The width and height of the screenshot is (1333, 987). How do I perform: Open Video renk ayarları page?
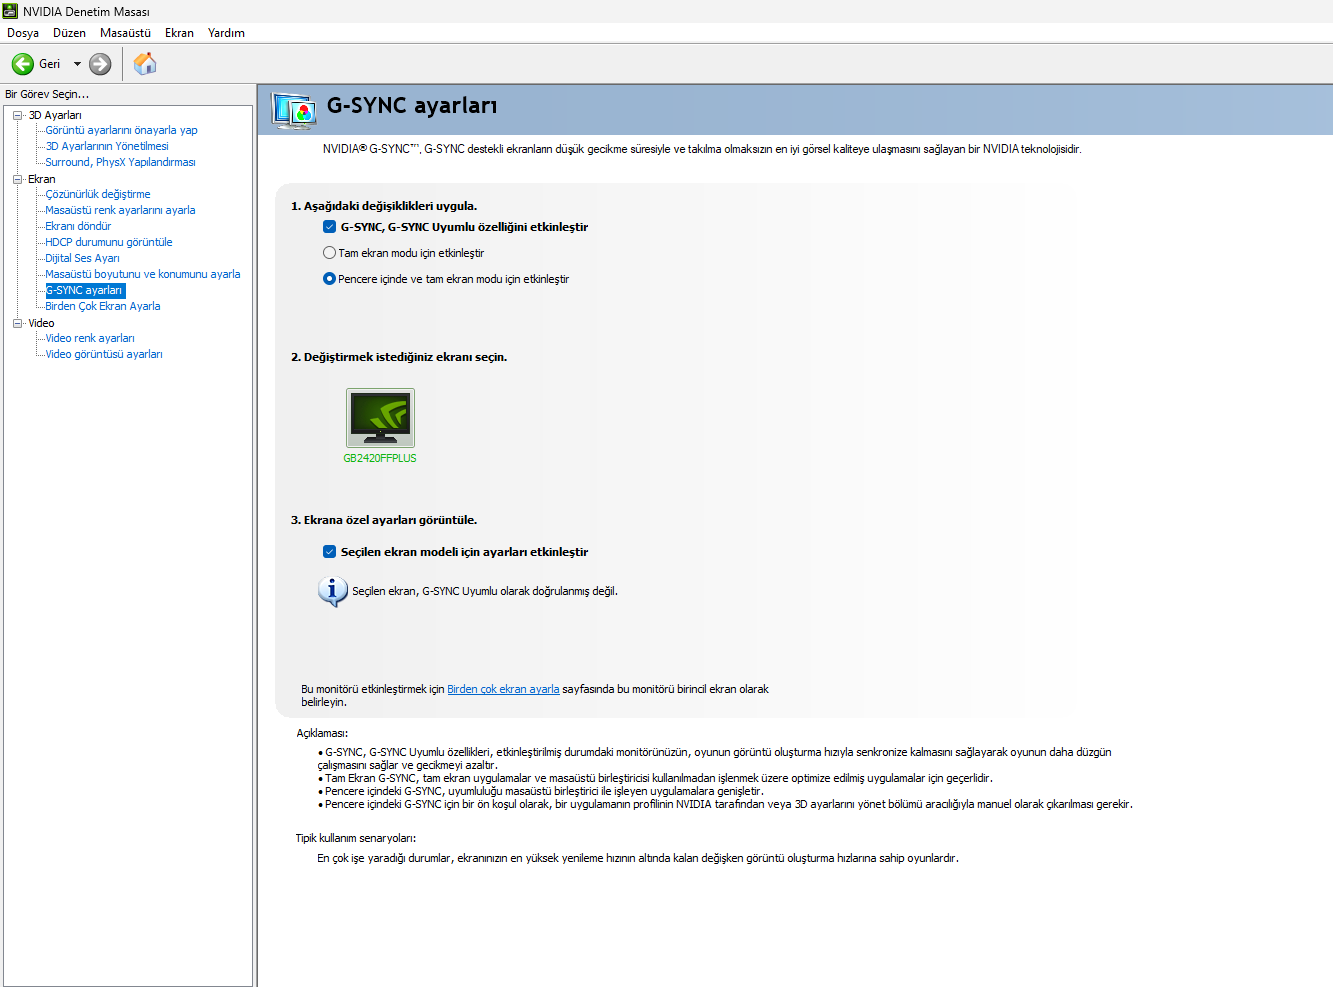click(x=90, y=338)
